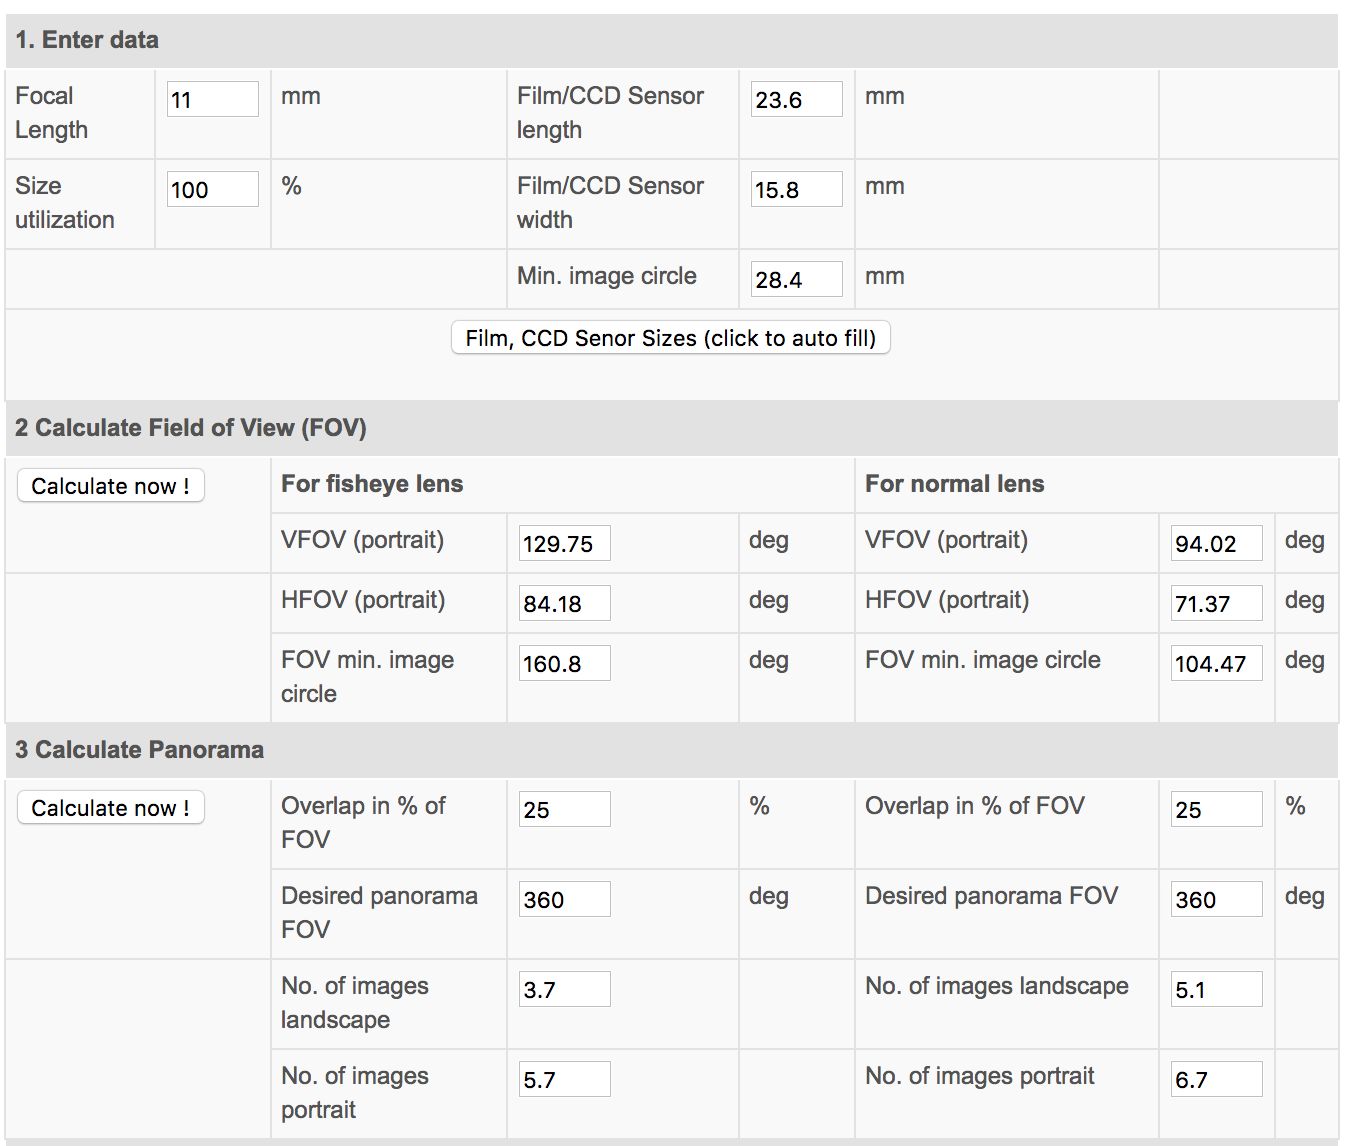Image resolution: width=1348 pixels, height=1146 pixels.
Task: Select normal lens Overlap in % field
Action: click(x=1217, y=809)
